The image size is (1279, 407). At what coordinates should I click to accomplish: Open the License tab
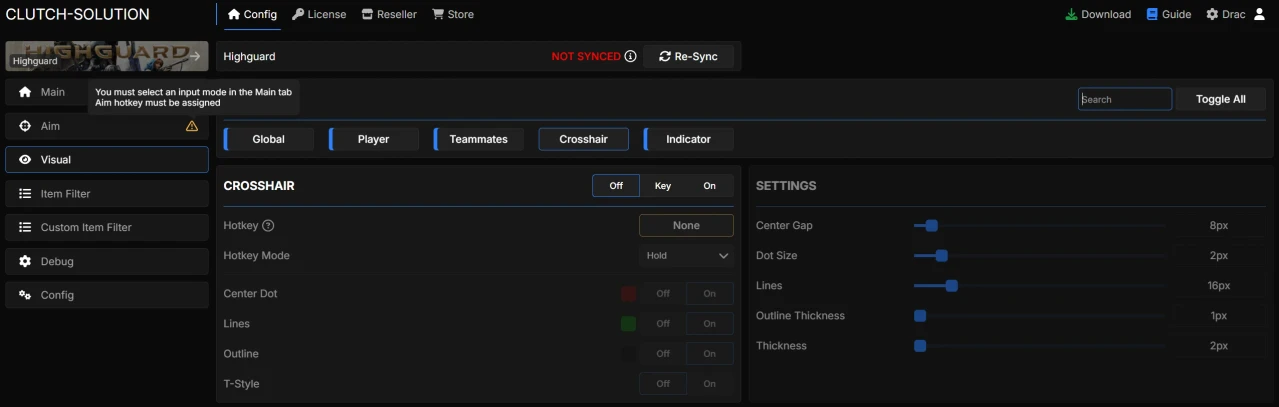click(x=319, y=14)
